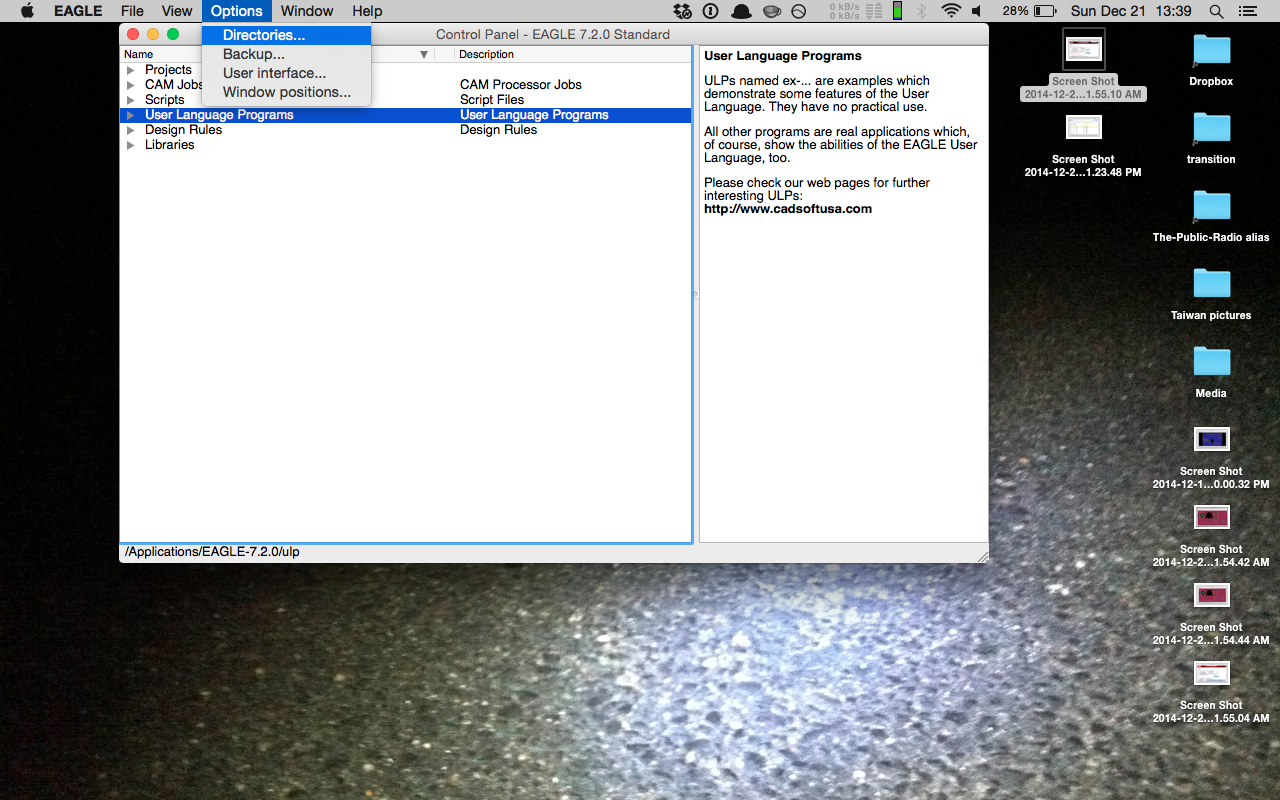Click the bowler hat menu bar icon
Viewport: 1280px width, 800px height.
pos(741,11)
